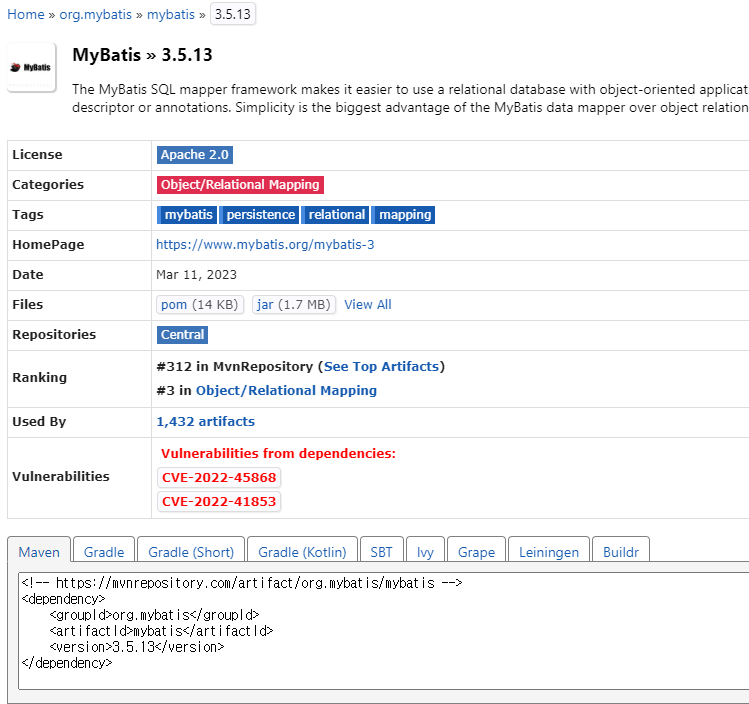Viewport: 749px width, 704px height.
Task: Select the mapping tag
Action: point(404,215)
